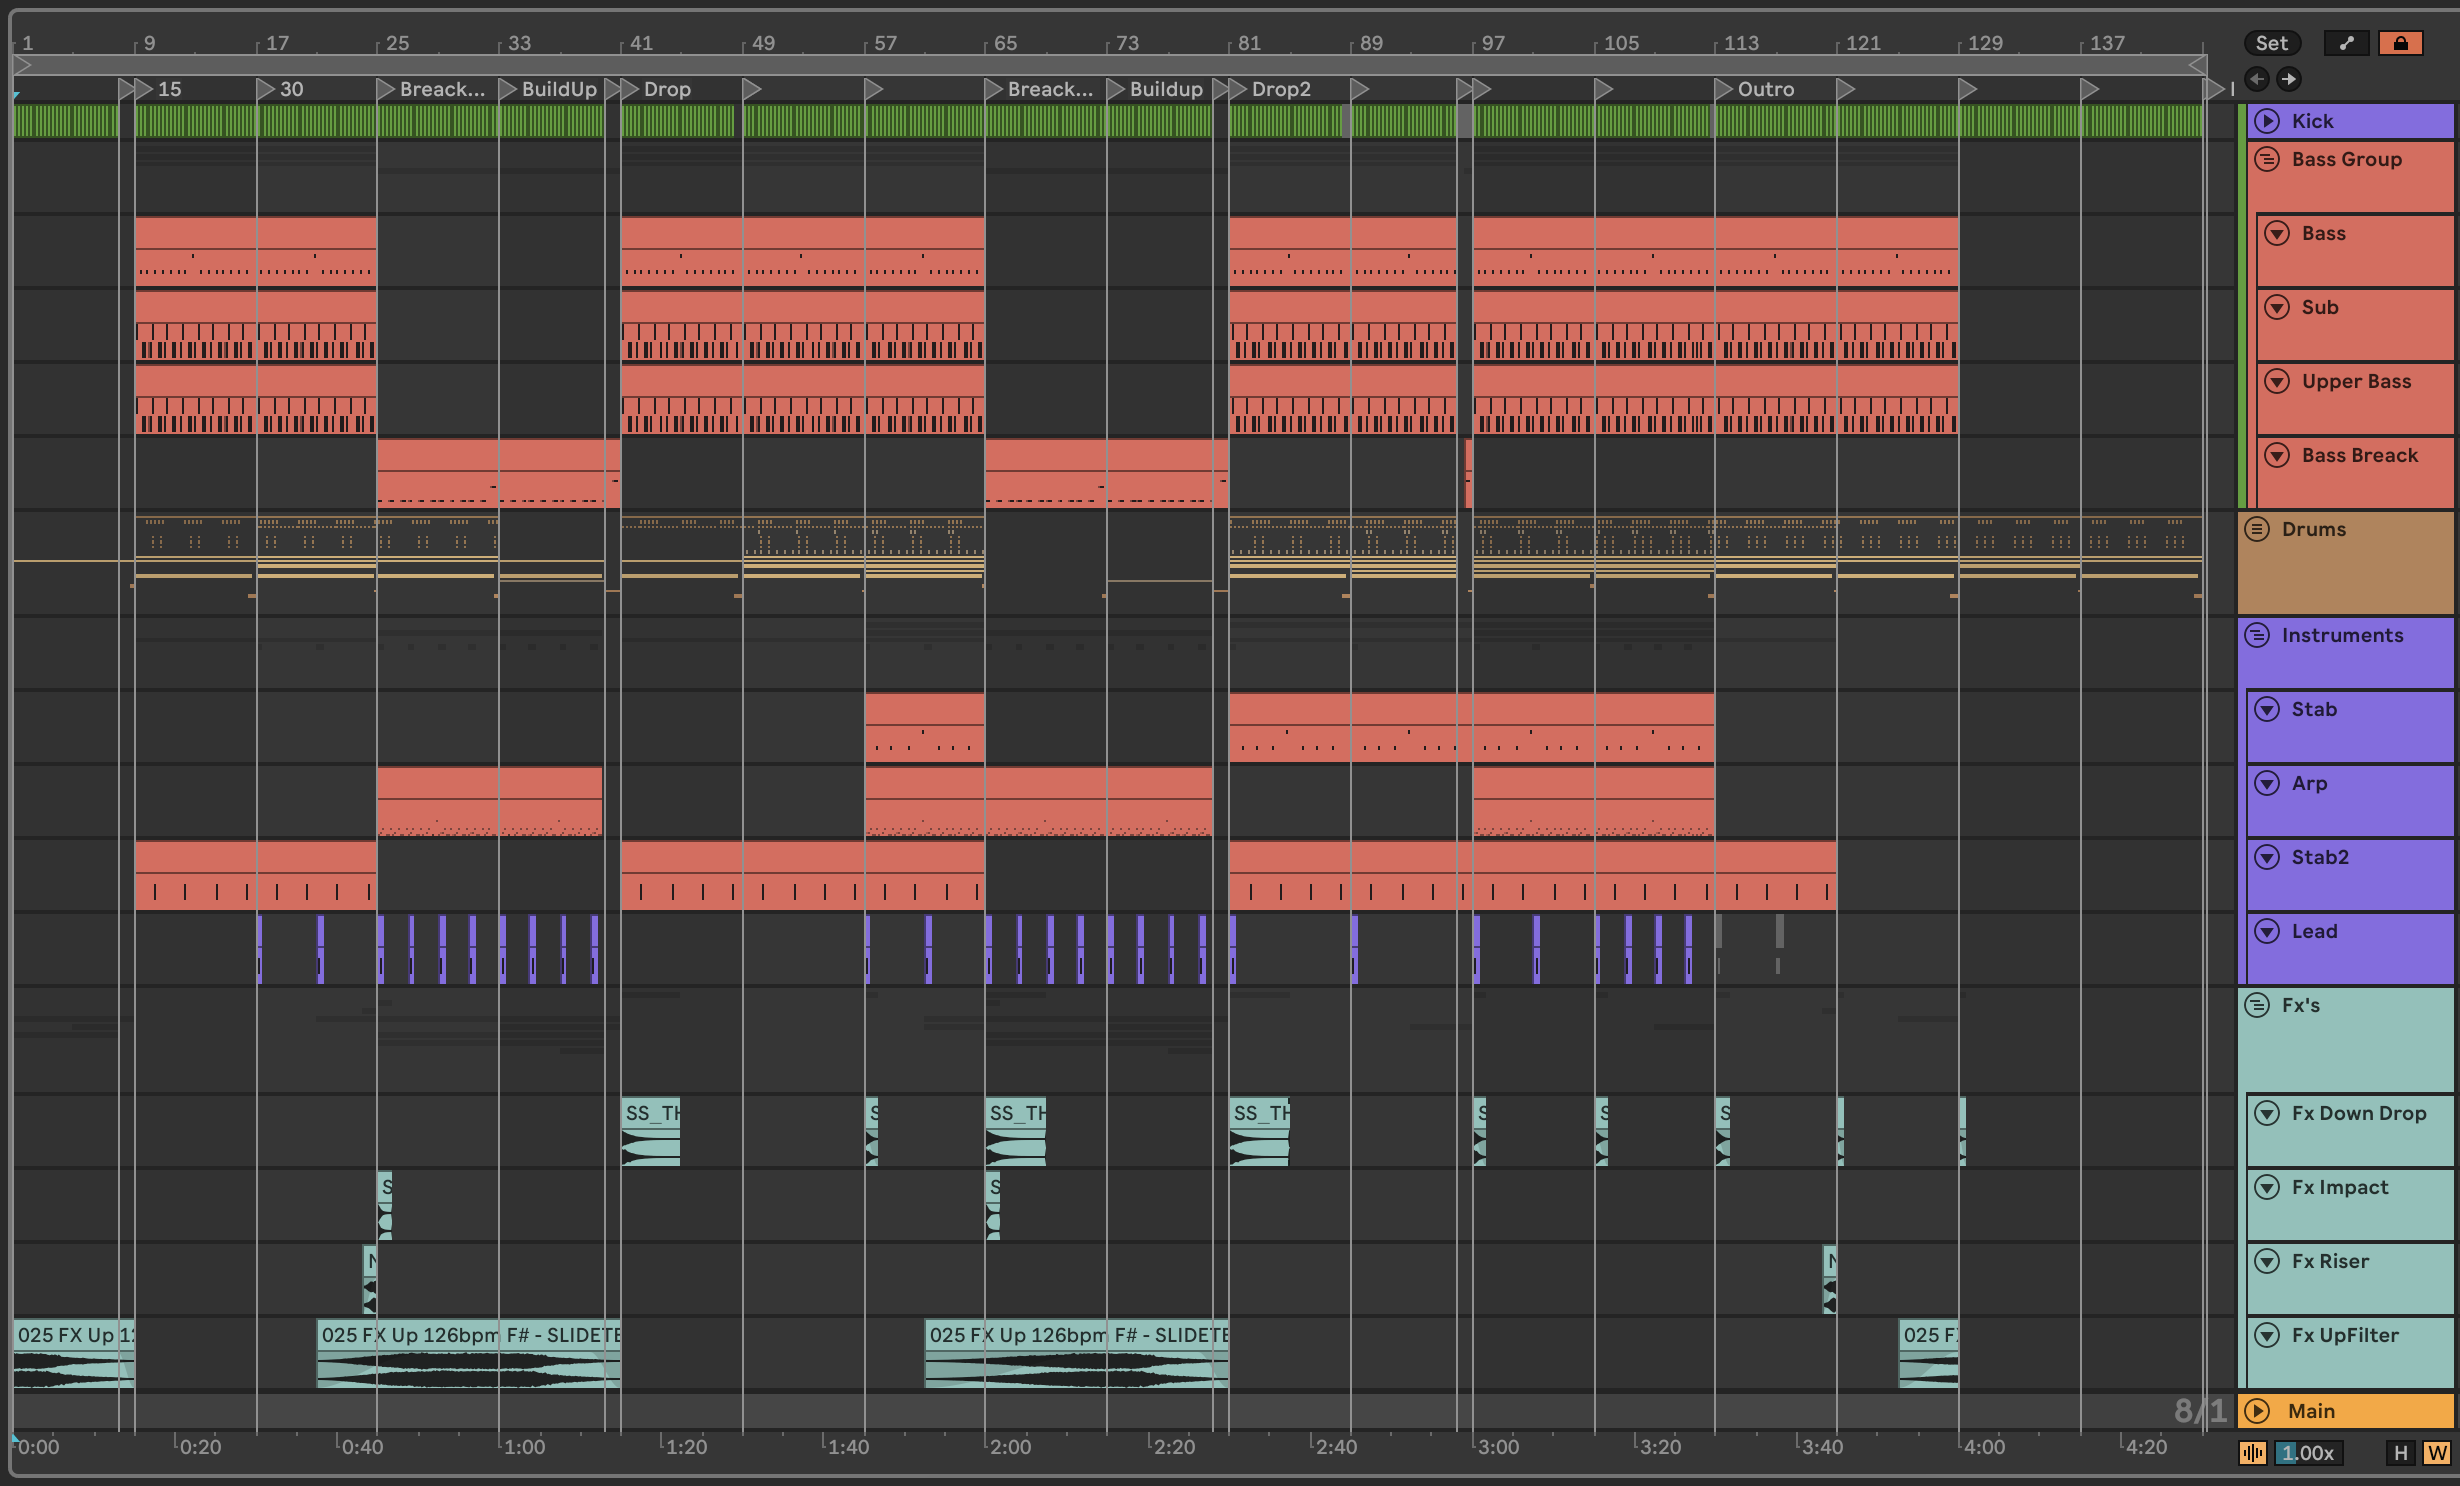Select the Drop locator at bar 41
Screen dimensions: 2460x1486
656,89
